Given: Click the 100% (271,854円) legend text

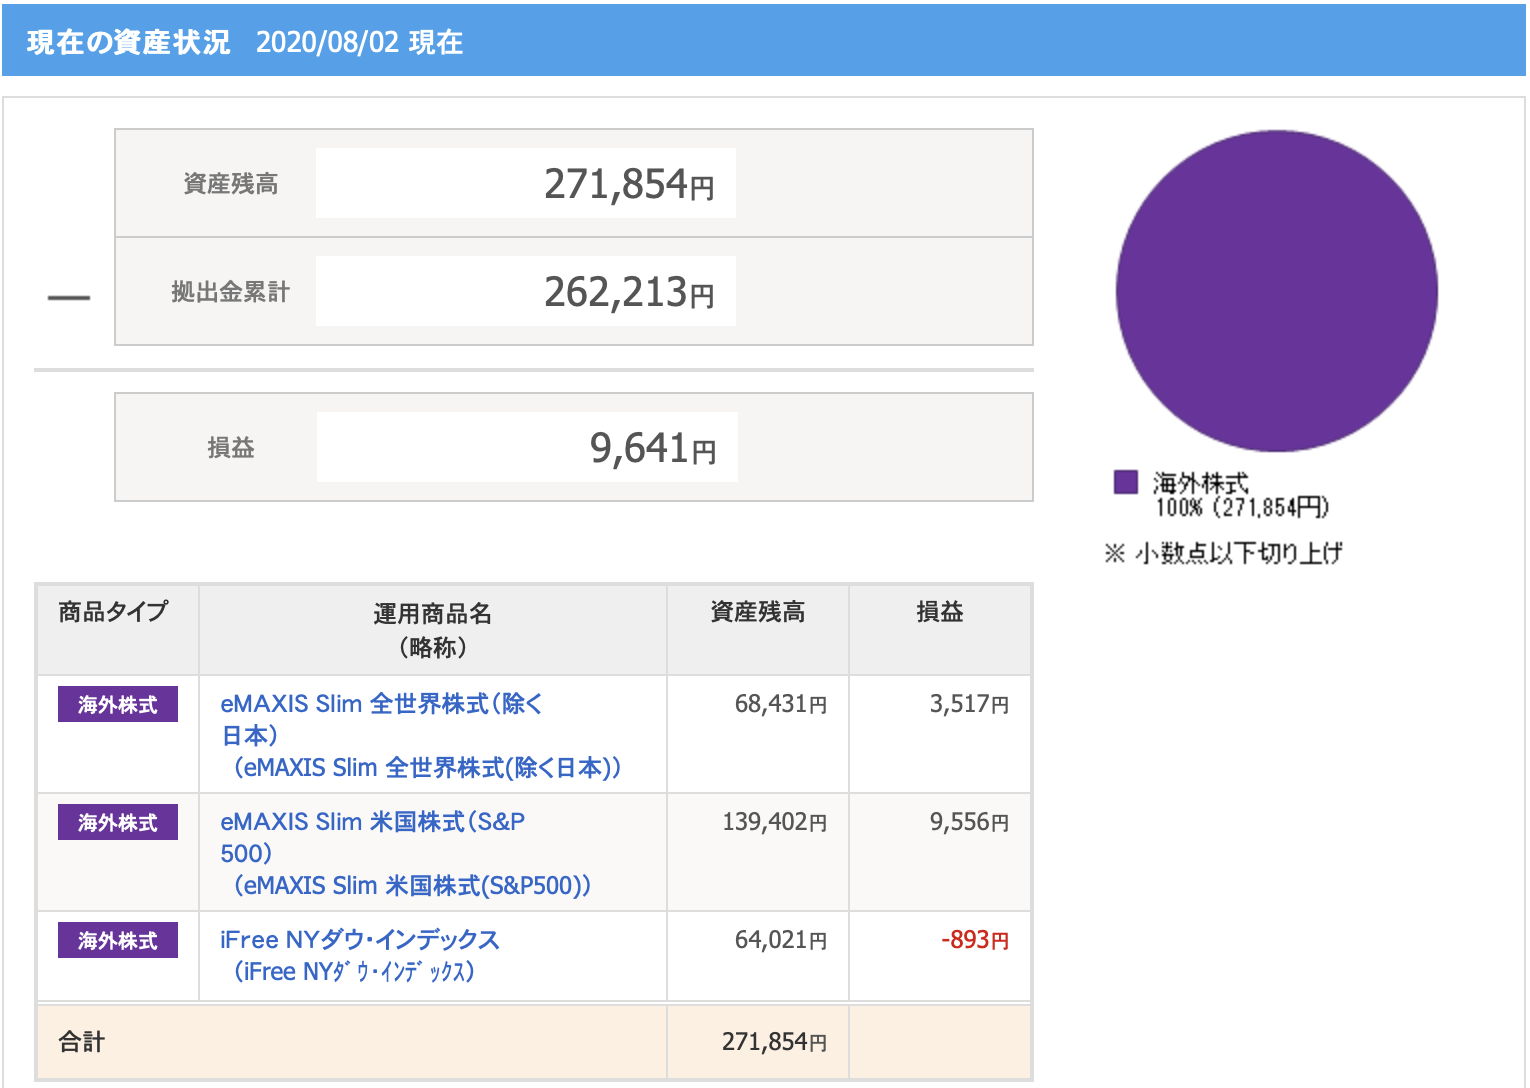Looking at the screenshot, I should pyautogui.click(x=1242, y=507).
